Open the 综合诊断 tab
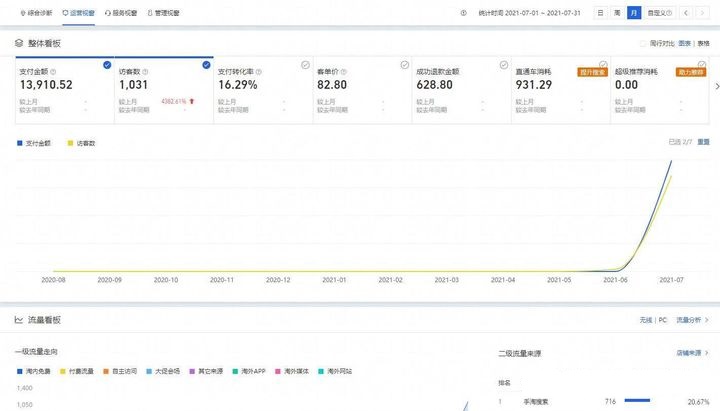Viewport: 720px width, 411px height. click(37, 13)
